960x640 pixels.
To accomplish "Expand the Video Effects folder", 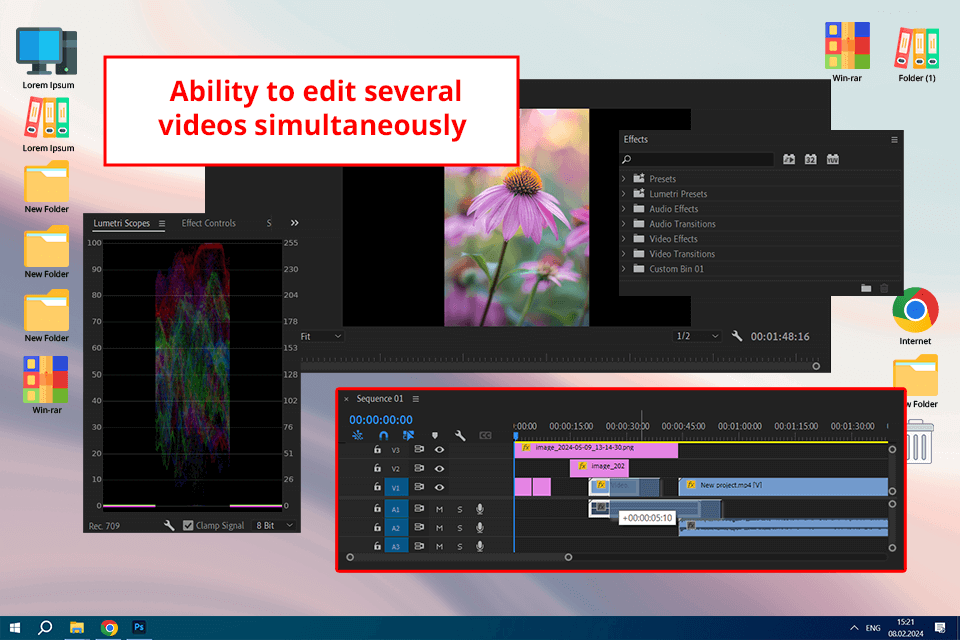I will (x=624, y=239).
